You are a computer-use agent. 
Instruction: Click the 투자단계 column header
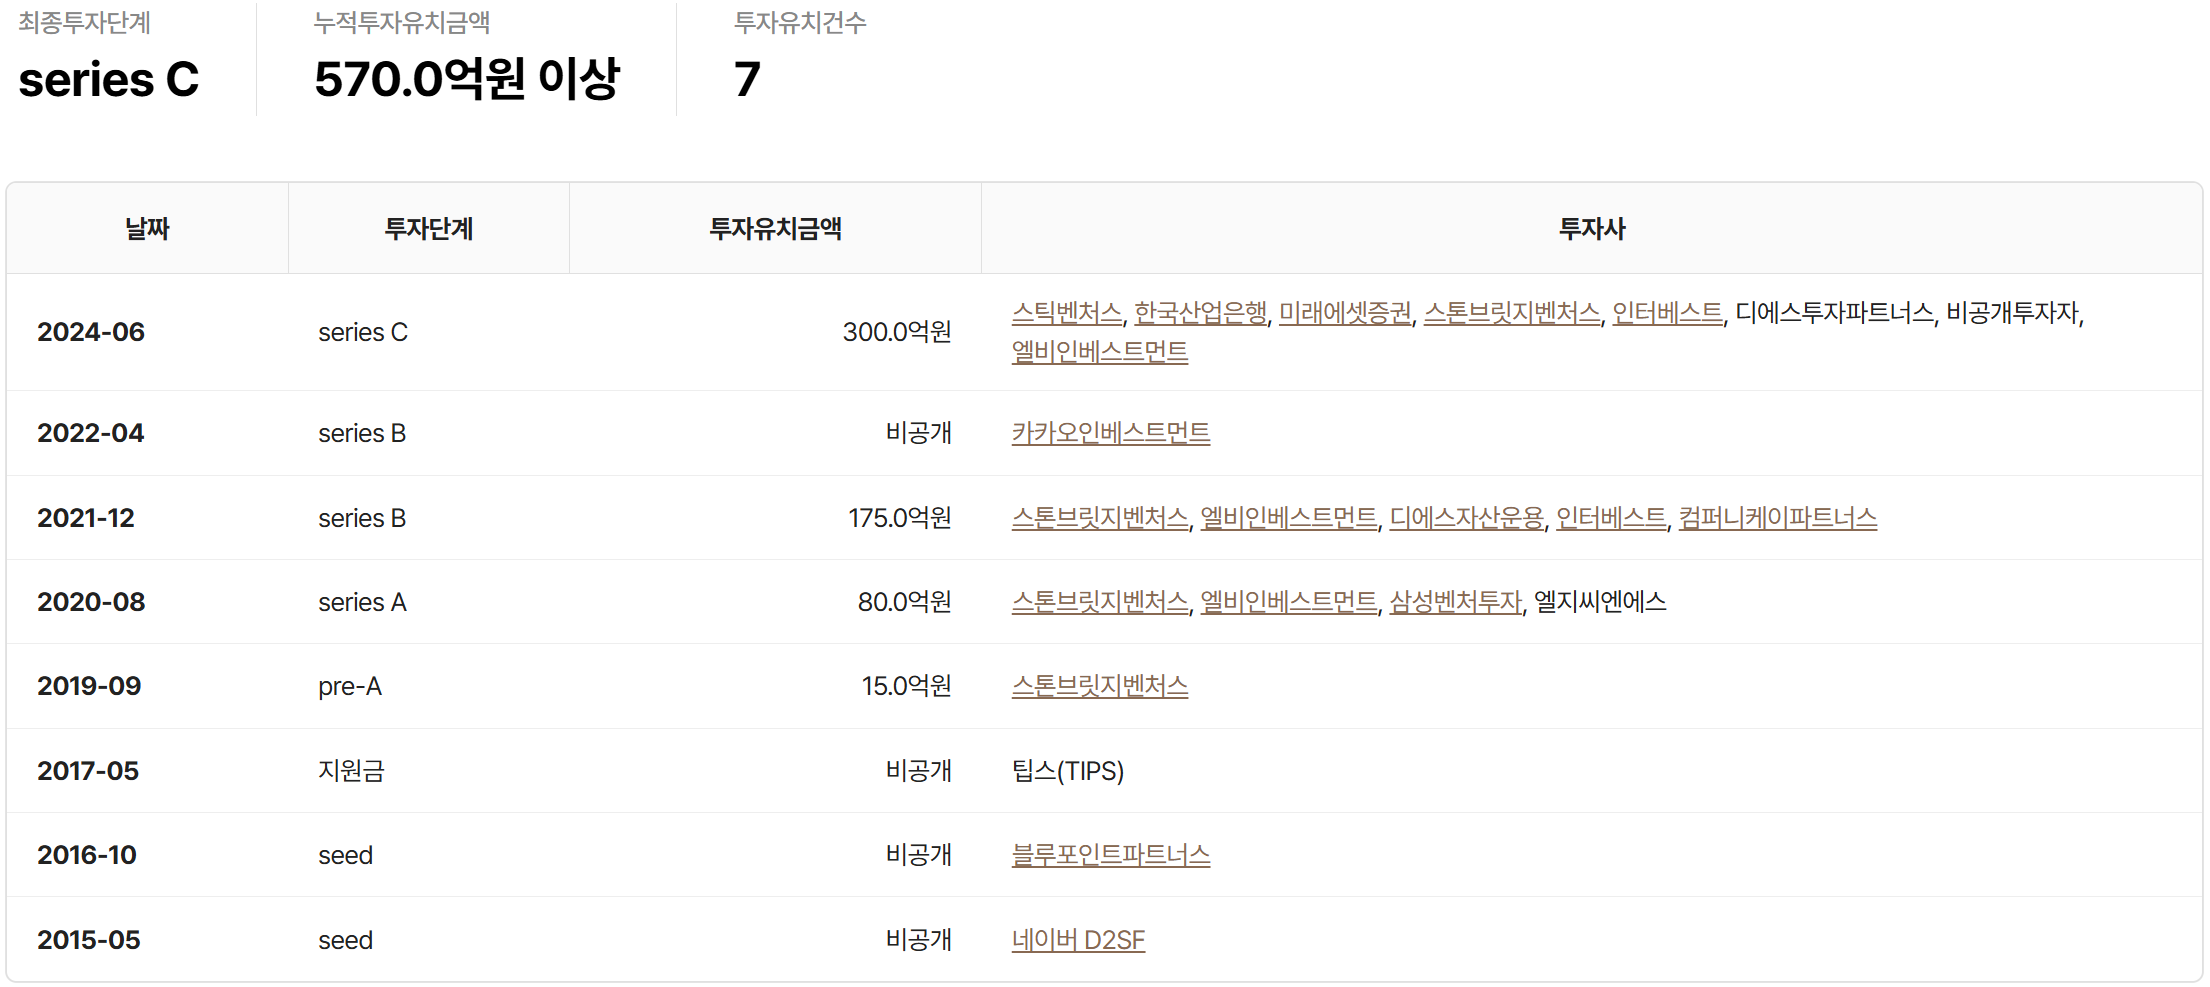coord(428,229)
